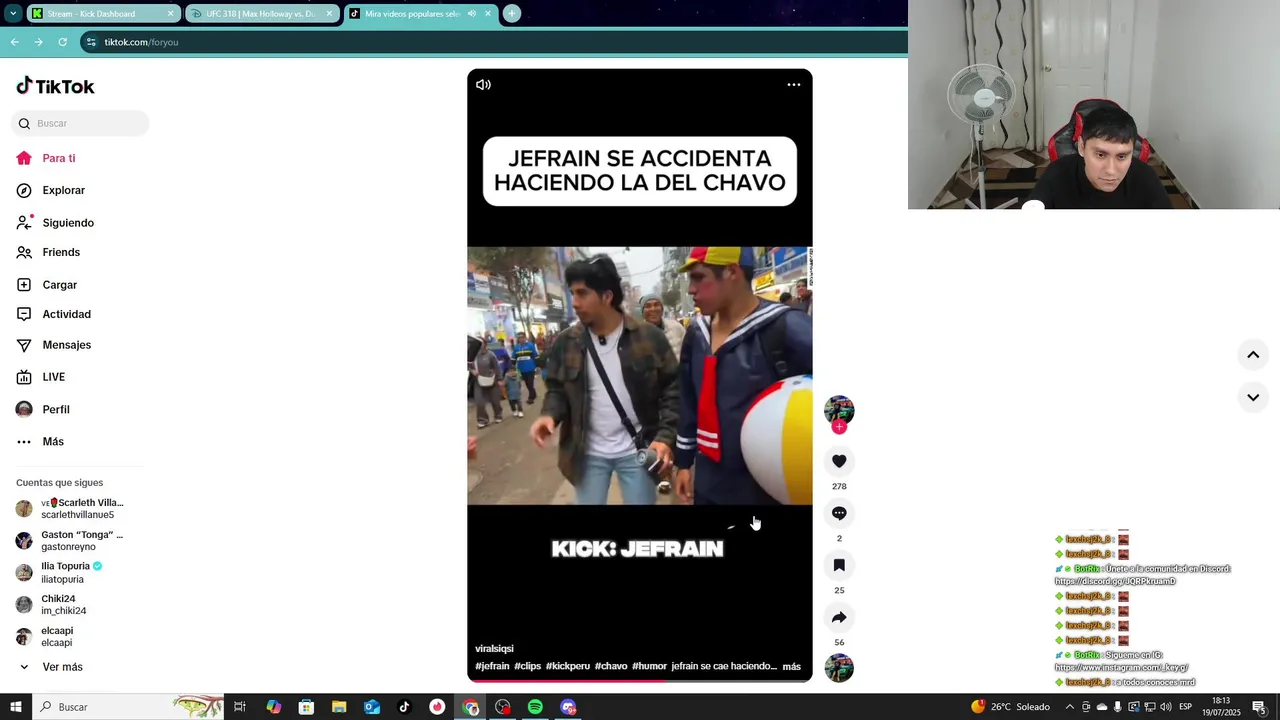Go forward in browser
The height and width of the screenshot is (720, 1280).
coord(38,42)
